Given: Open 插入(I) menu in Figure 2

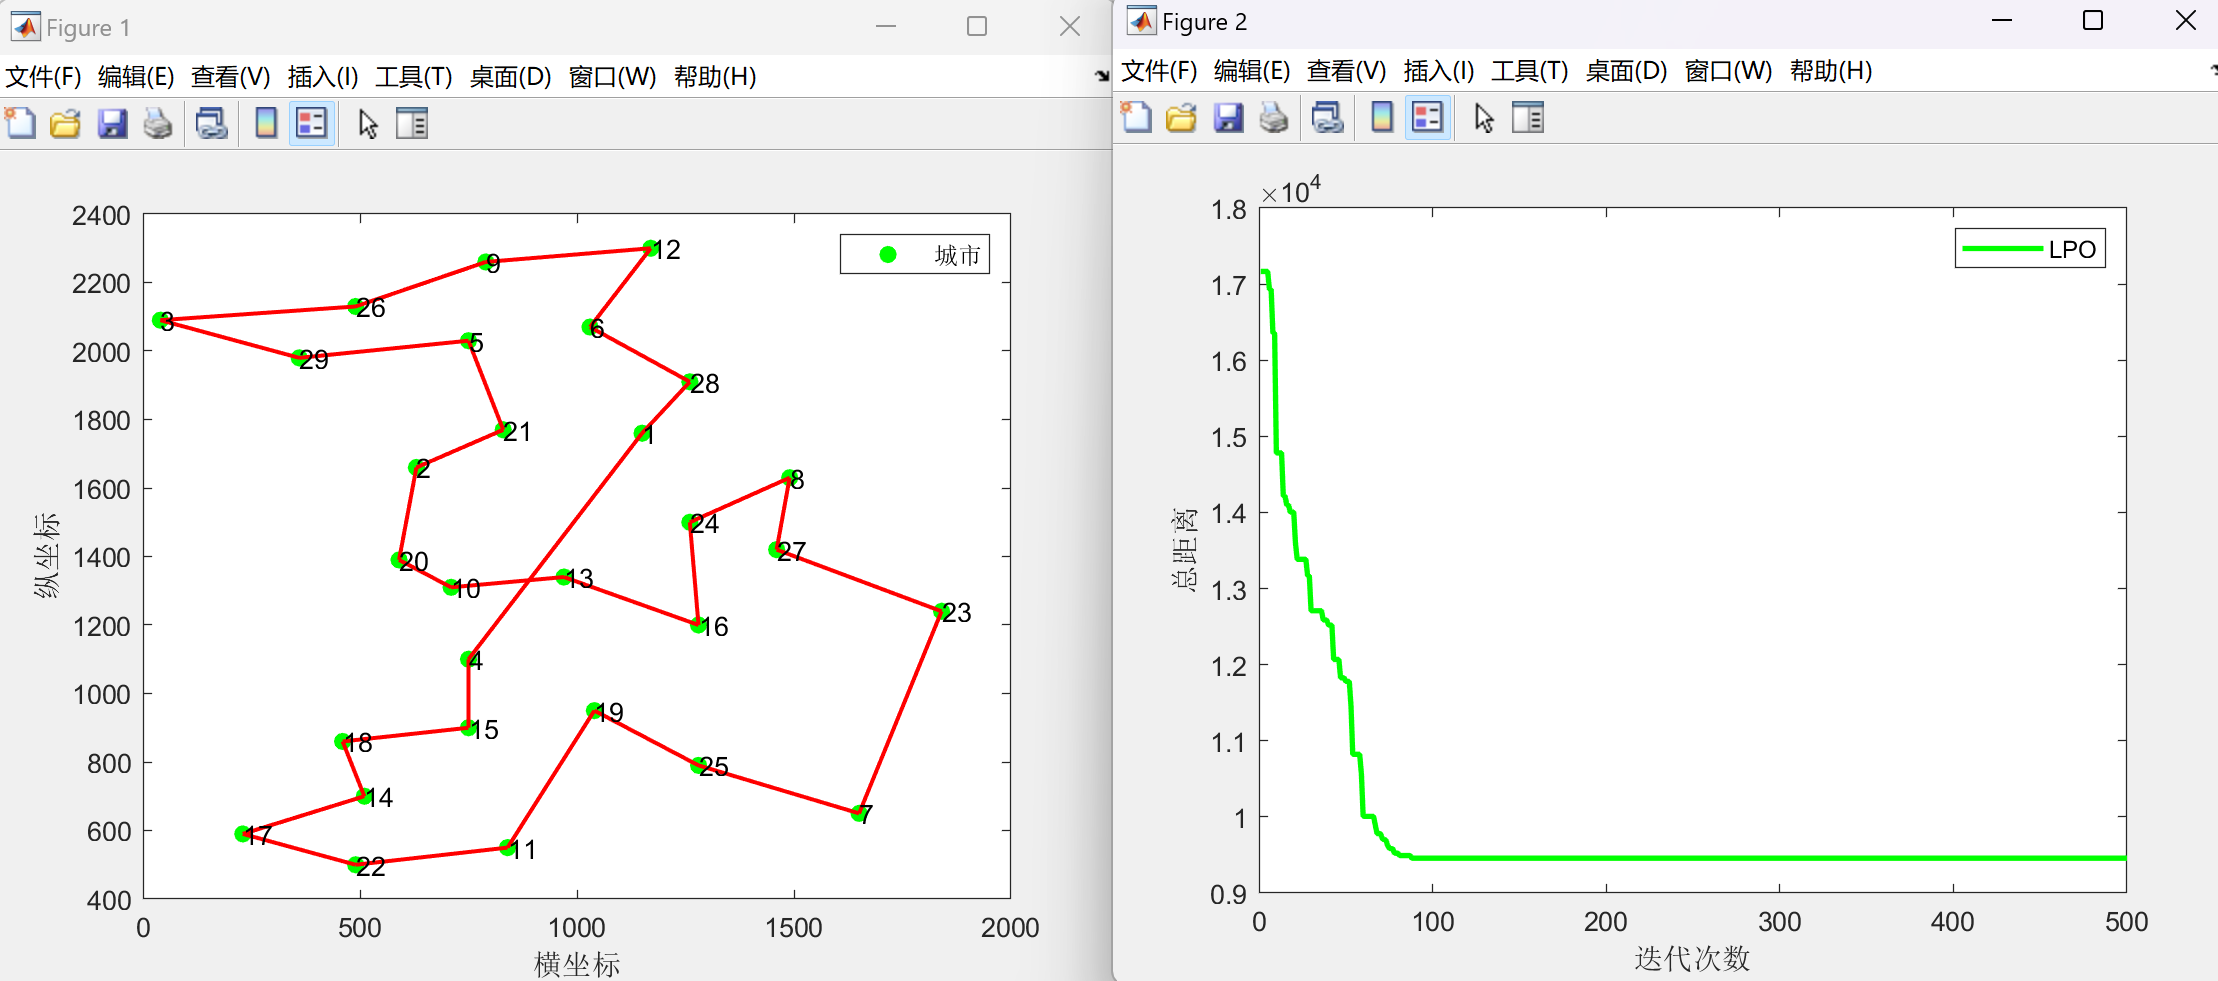Looking at the screenshot, I should point(1438,71).
